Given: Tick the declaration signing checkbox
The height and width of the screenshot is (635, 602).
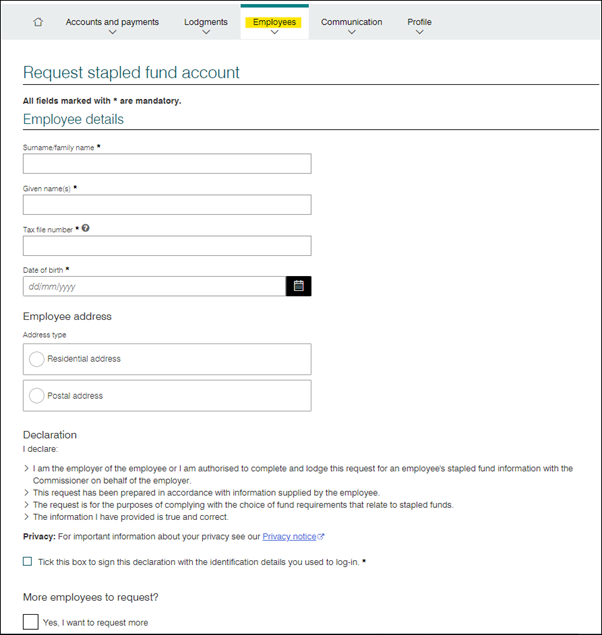Looking at the screenshot, I should [x=27, y=562].
